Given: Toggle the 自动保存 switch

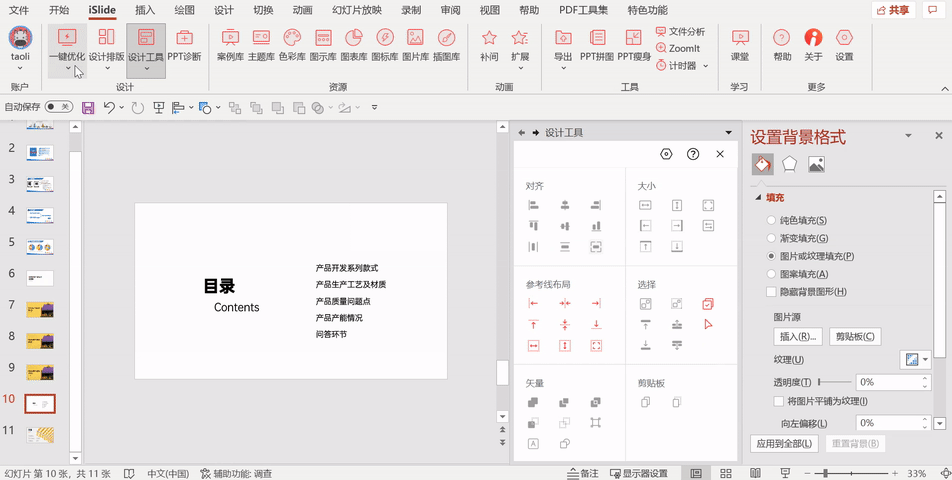Looking at the screenshot, I should [59, 107].
